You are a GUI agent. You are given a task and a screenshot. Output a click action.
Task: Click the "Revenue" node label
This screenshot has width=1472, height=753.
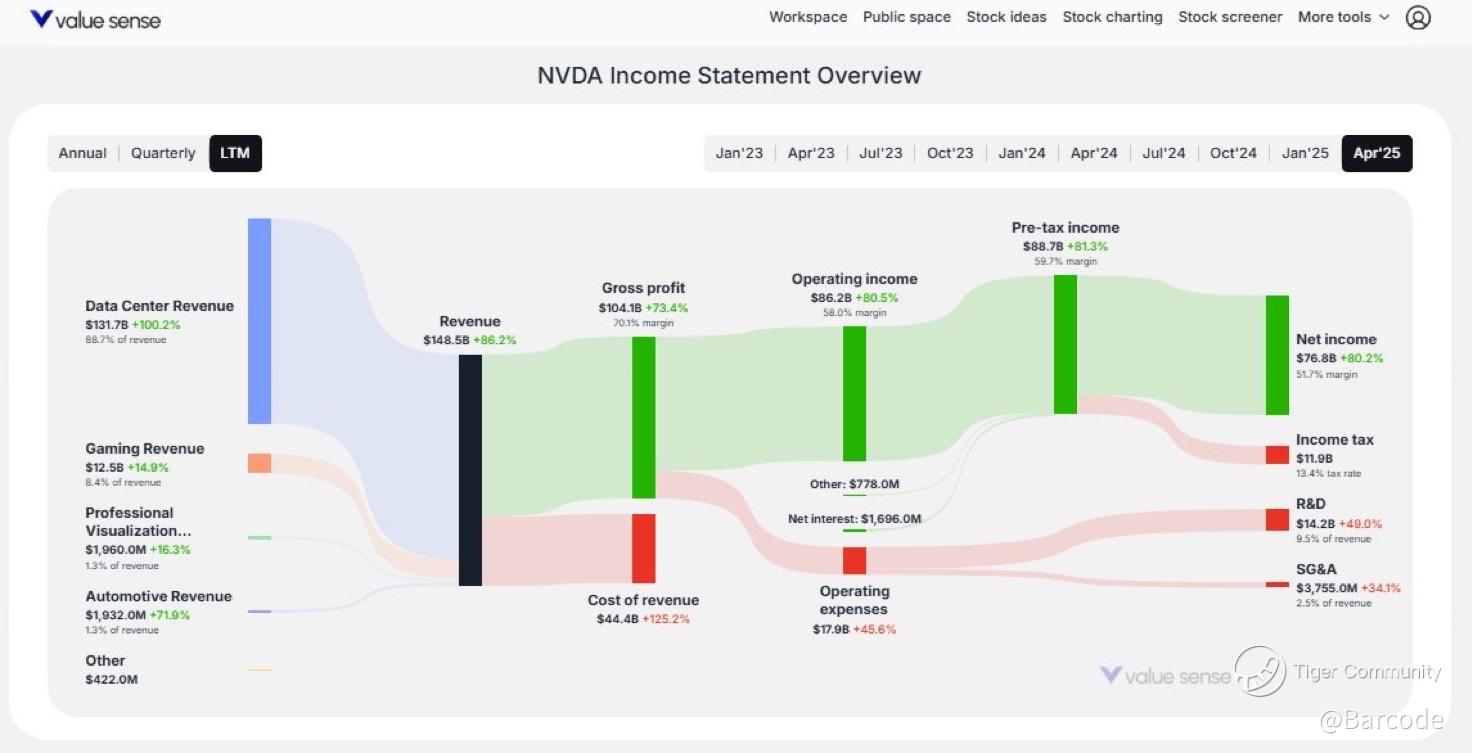coord(470,321)
